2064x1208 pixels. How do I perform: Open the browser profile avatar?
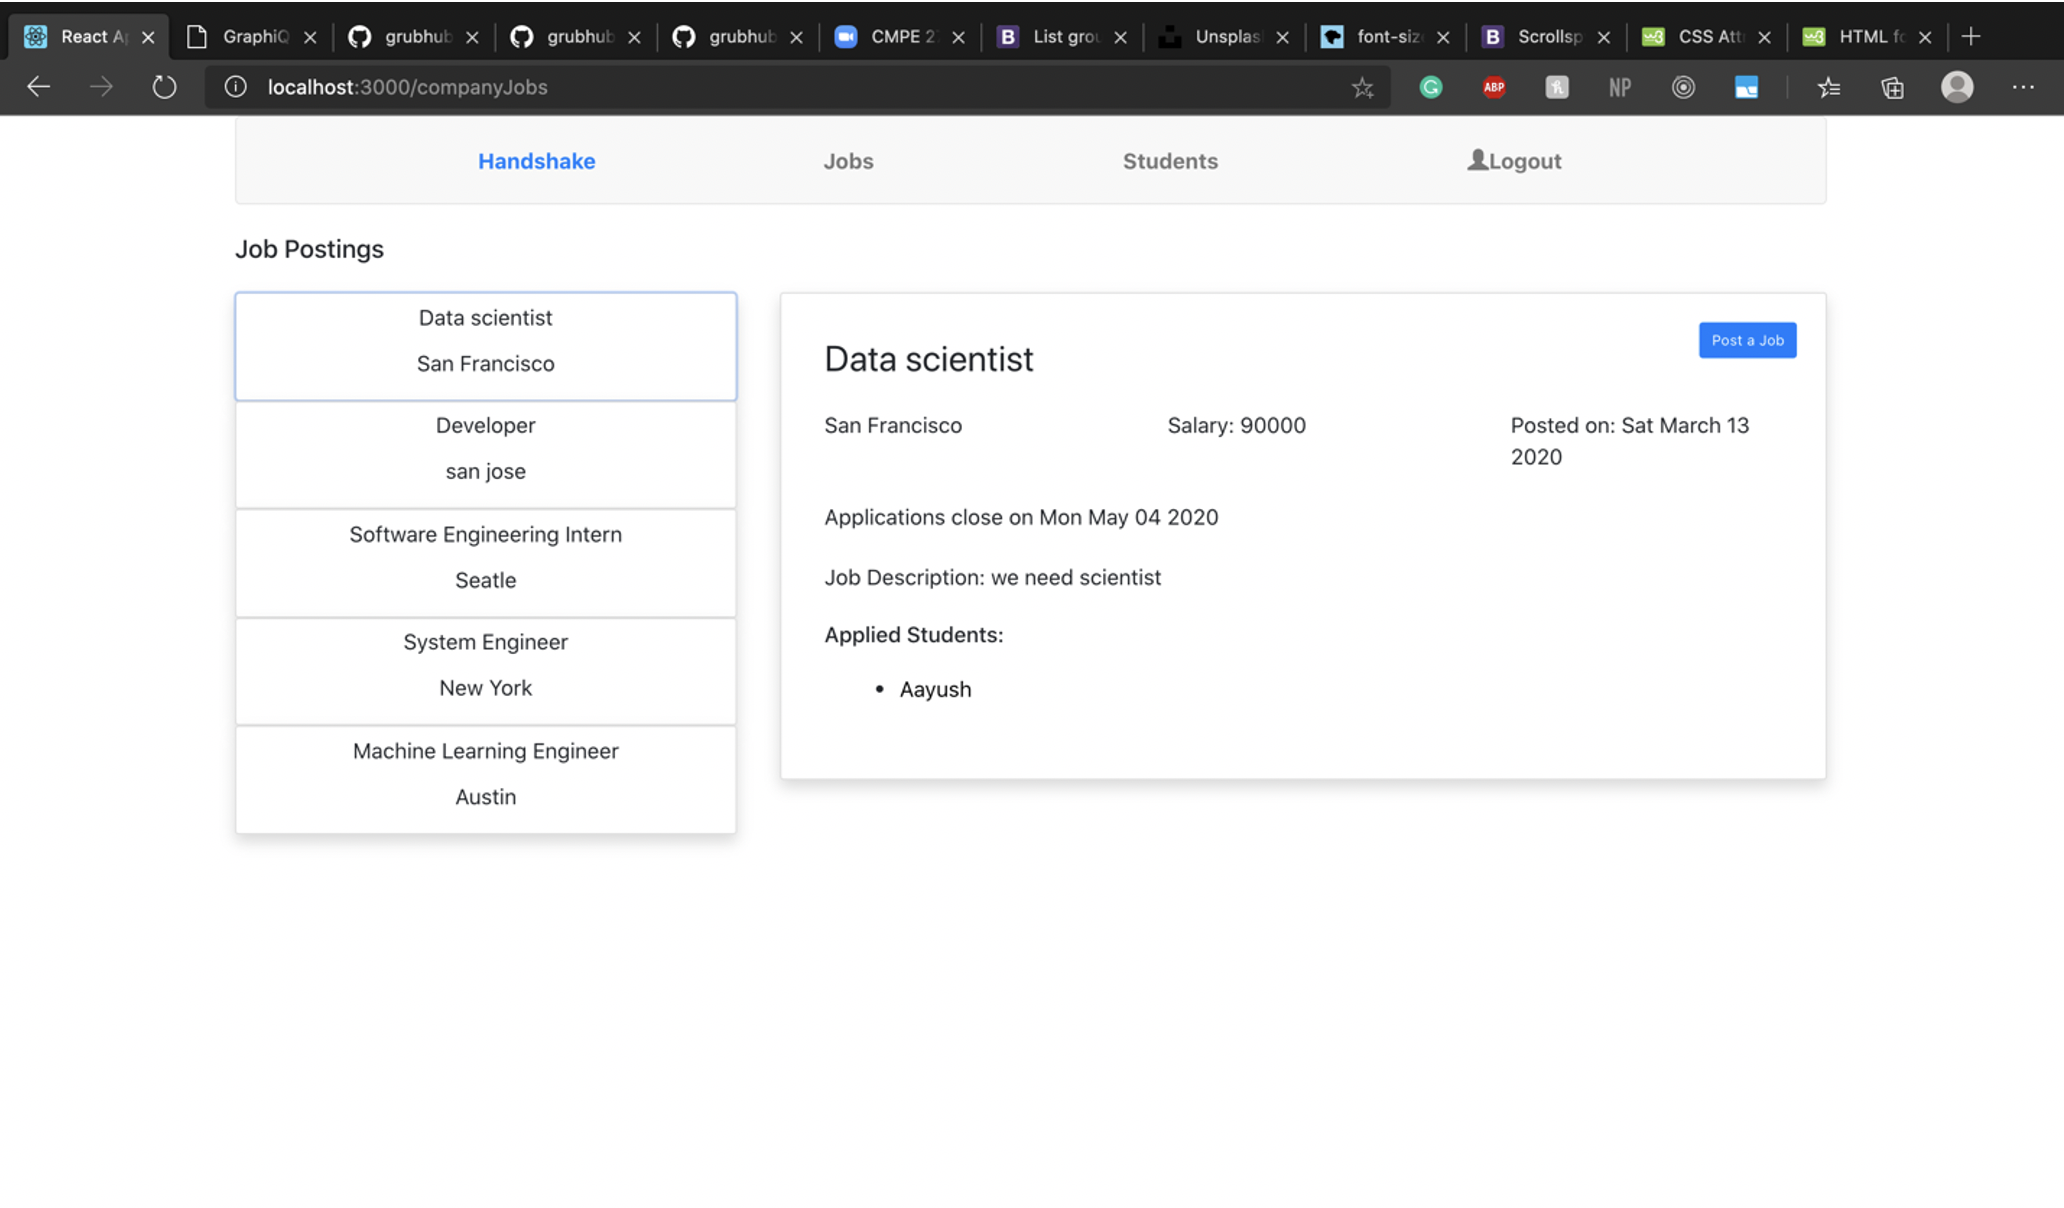[1957, 87]
